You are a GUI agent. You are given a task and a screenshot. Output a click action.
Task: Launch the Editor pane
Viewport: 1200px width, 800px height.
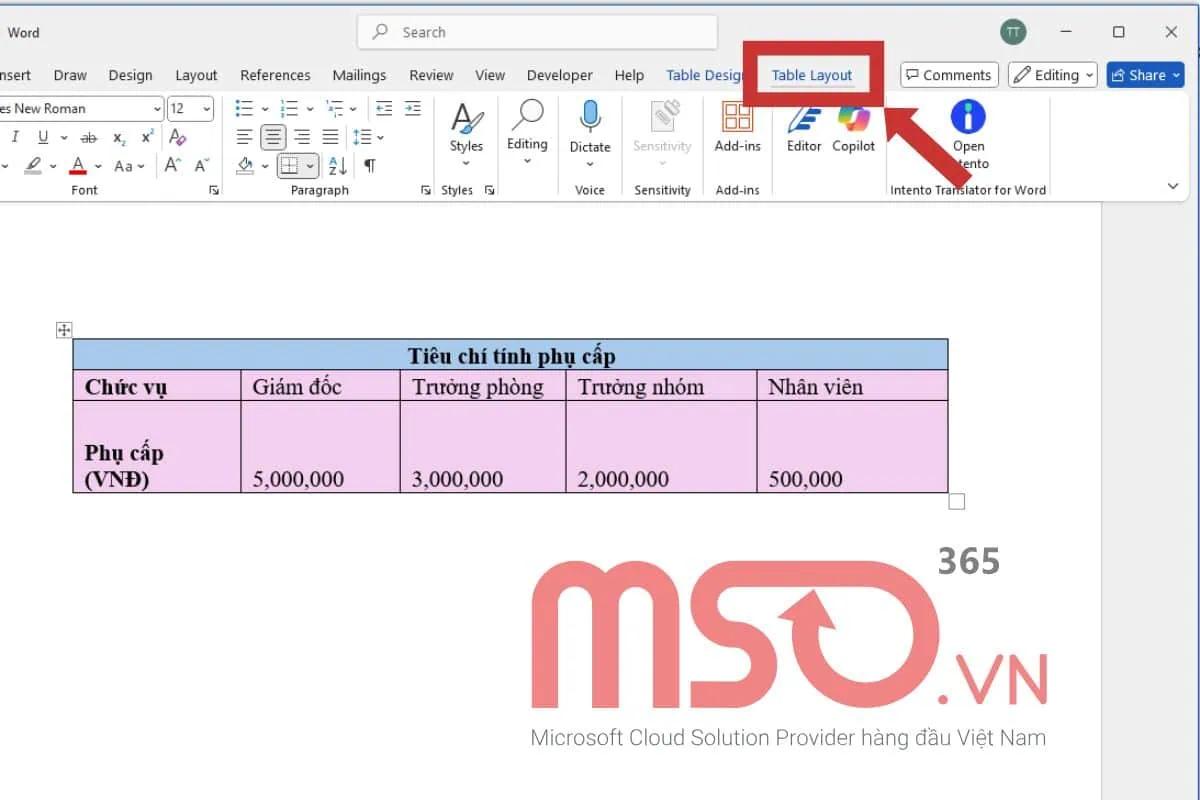803,130
